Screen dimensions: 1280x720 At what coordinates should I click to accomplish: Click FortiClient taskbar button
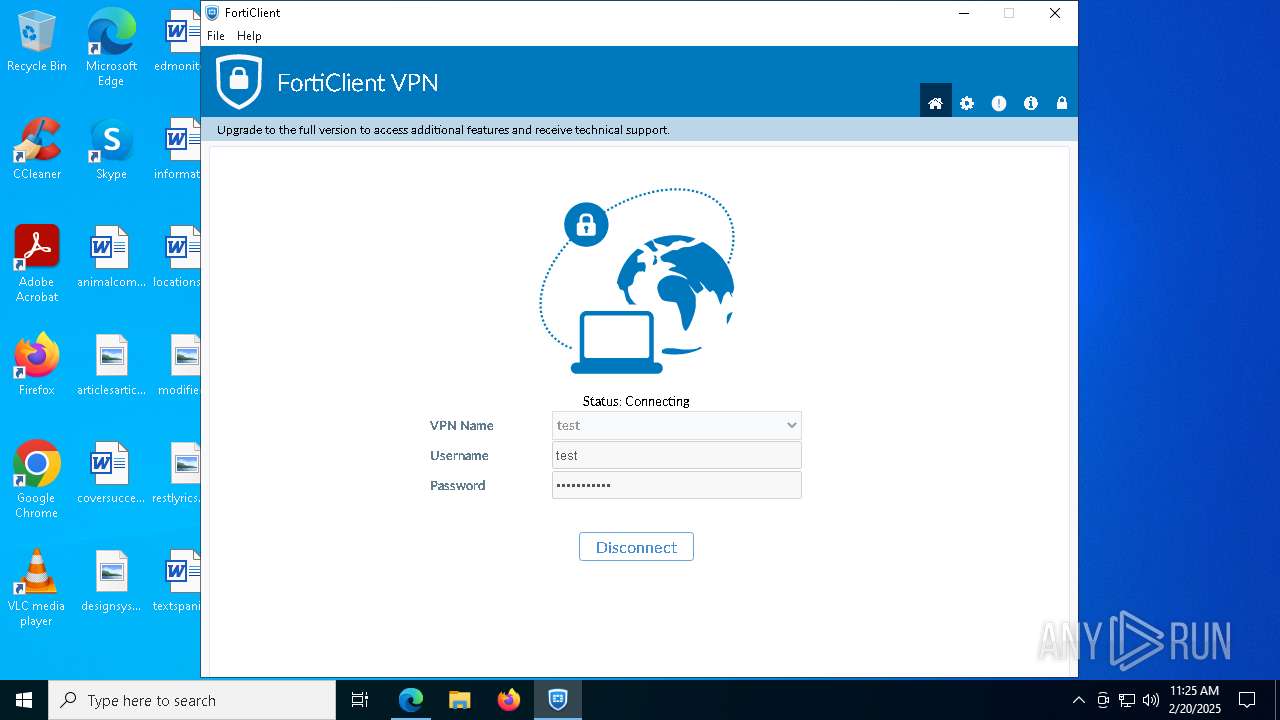[558, 700]
